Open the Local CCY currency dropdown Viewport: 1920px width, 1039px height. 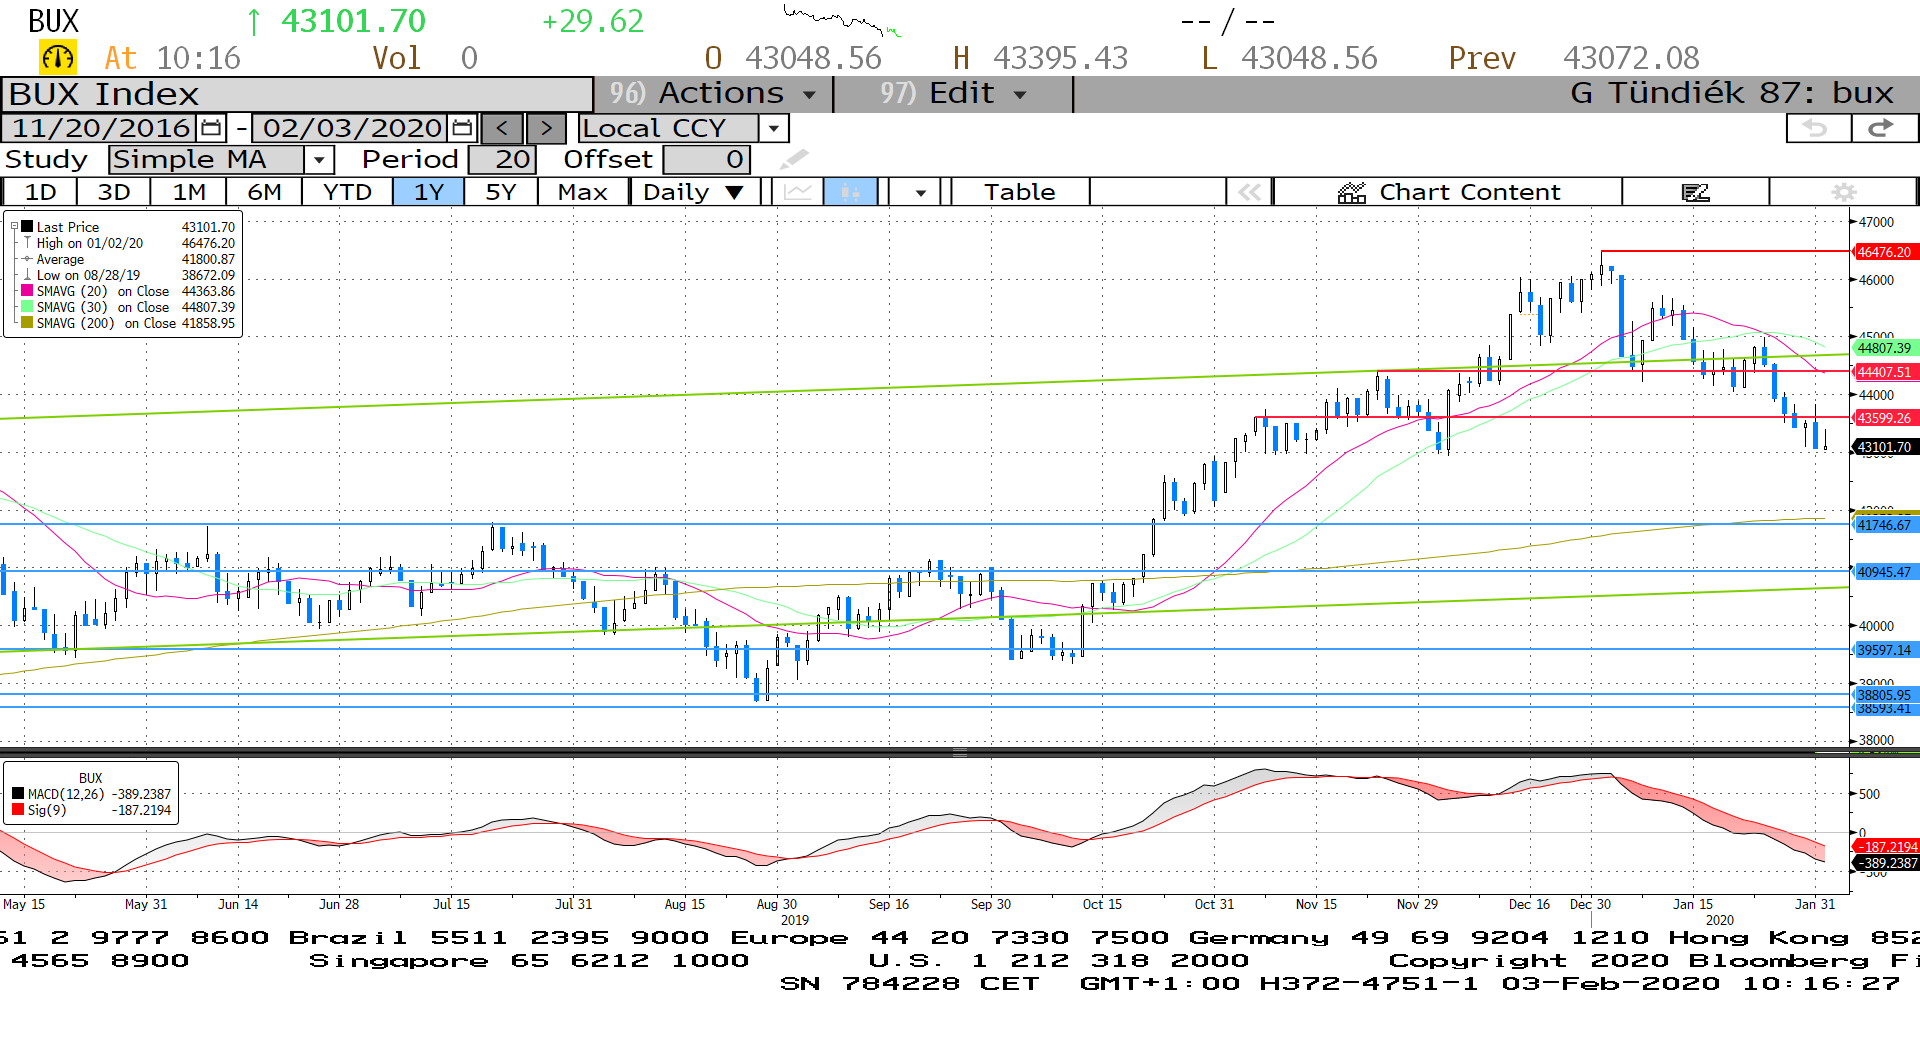[x=773, y=128]
